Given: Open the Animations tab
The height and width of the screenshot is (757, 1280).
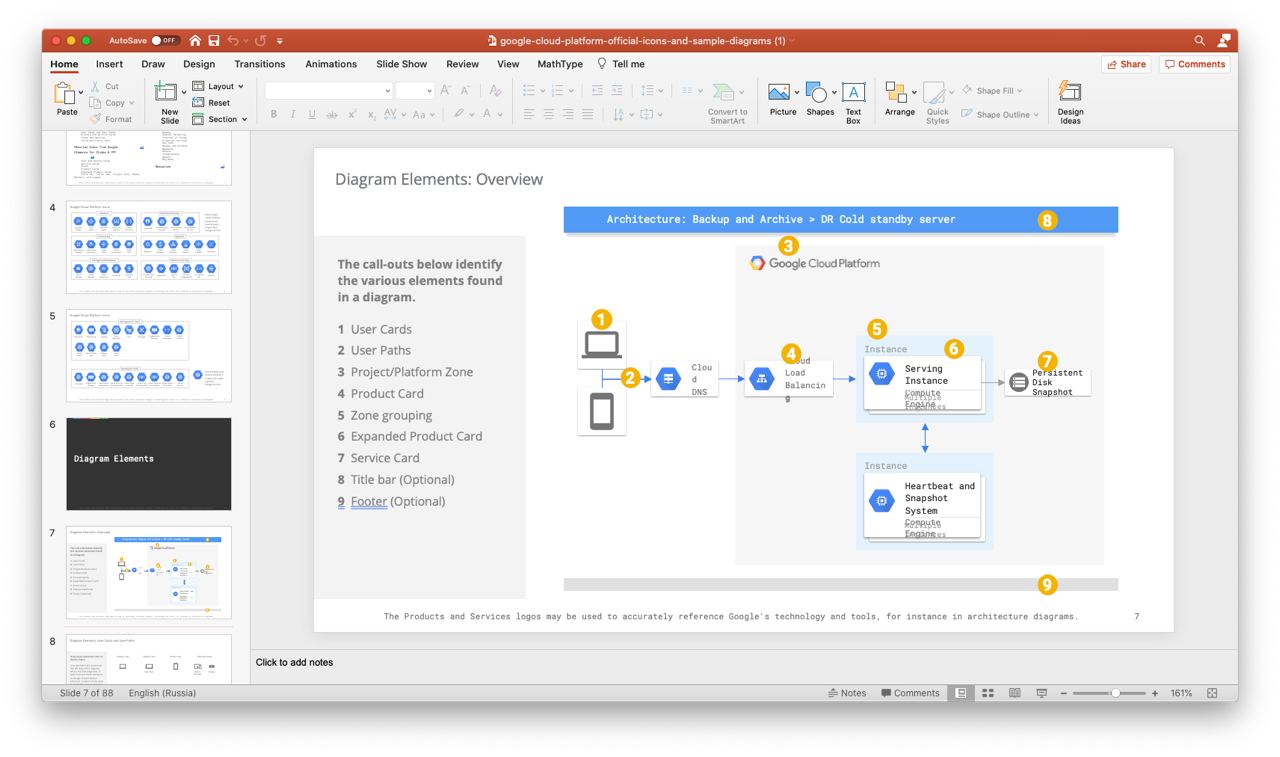Looking at the screenshot, I should tap(331, 64).
